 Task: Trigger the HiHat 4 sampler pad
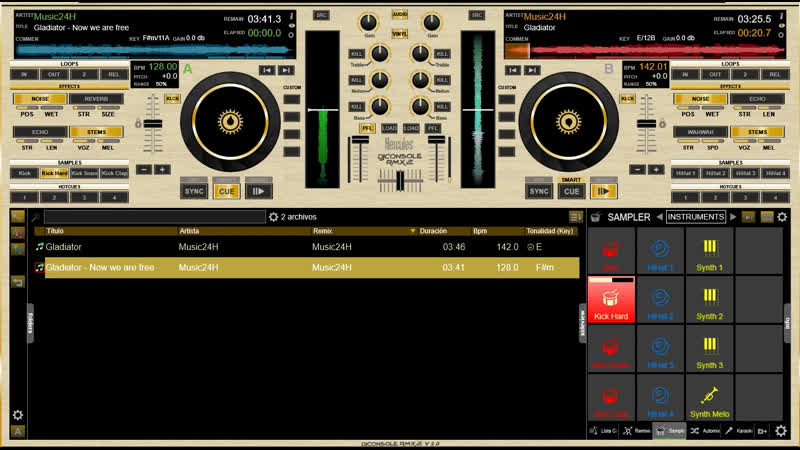click(660, 397)
